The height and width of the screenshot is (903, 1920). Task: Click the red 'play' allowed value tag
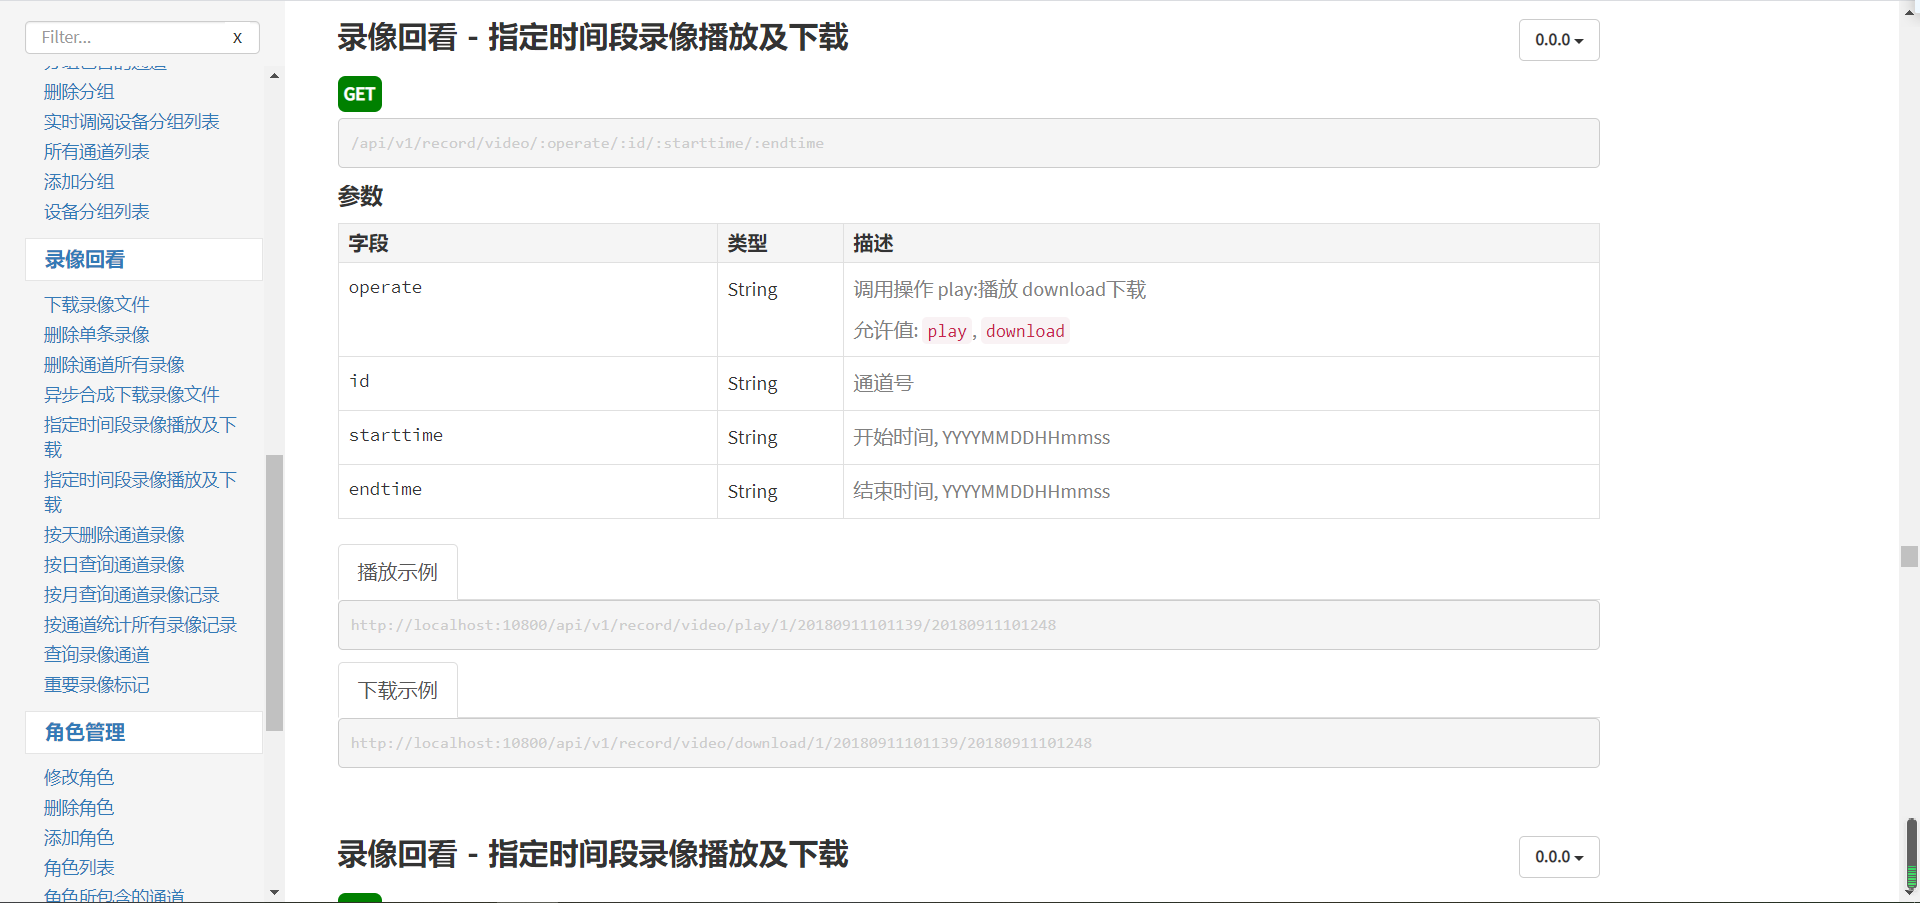(946, 331)
